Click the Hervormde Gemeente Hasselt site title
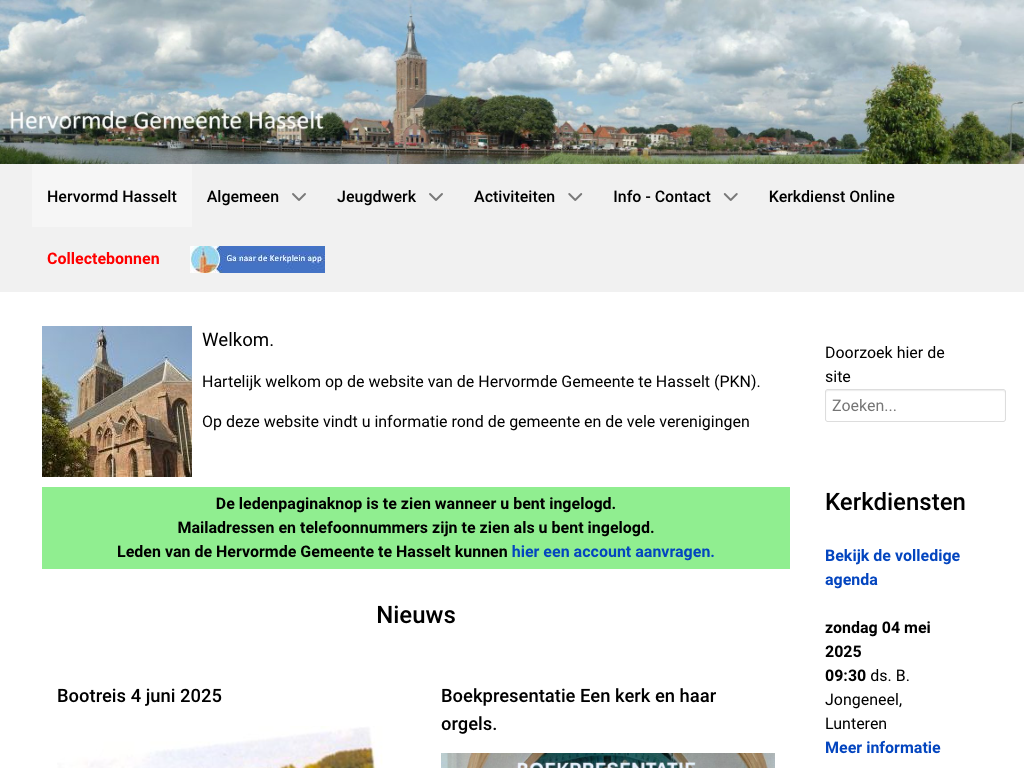Image resolution: width=1024 pixels, height=768 pixels. coord(166,121)
